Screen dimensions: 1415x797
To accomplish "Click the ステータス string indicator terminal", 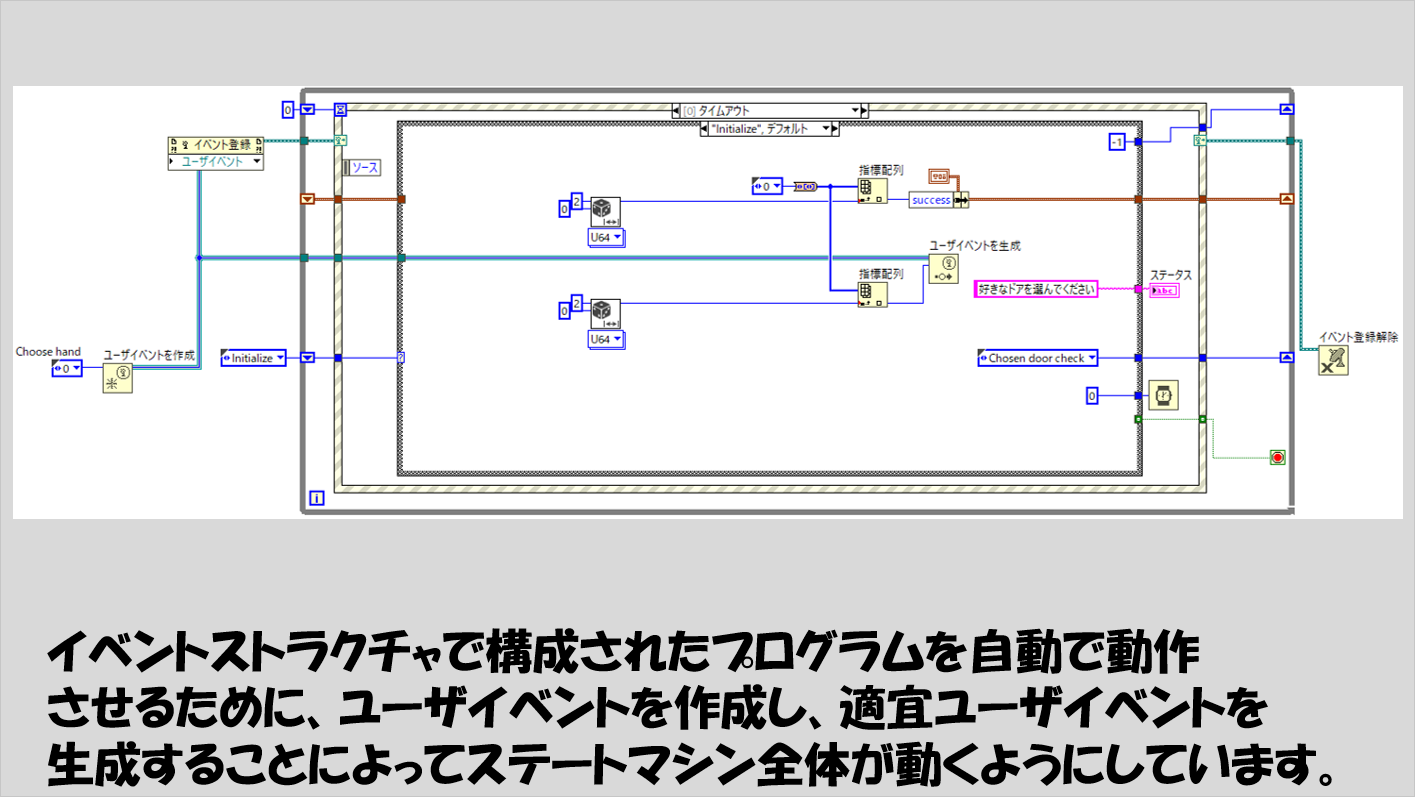I will (1164, 290).
